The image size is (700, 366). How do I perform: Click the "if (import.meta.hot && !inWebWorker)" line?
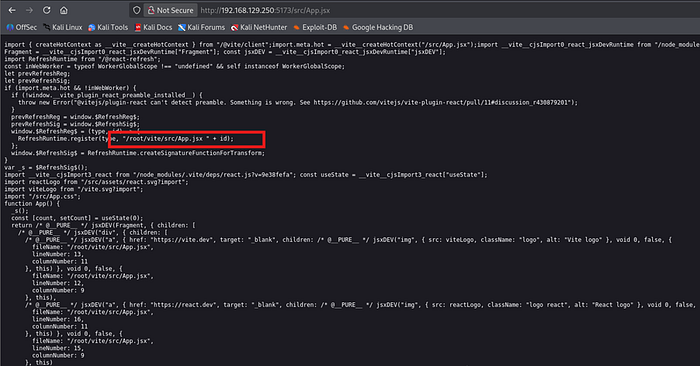point(70,88)
